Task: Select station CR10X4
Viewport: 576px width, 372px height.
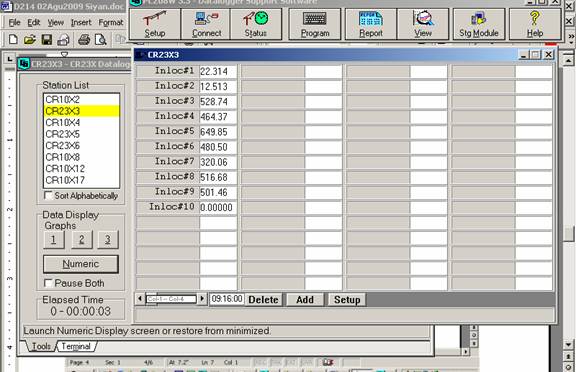Action: point(81,122)
